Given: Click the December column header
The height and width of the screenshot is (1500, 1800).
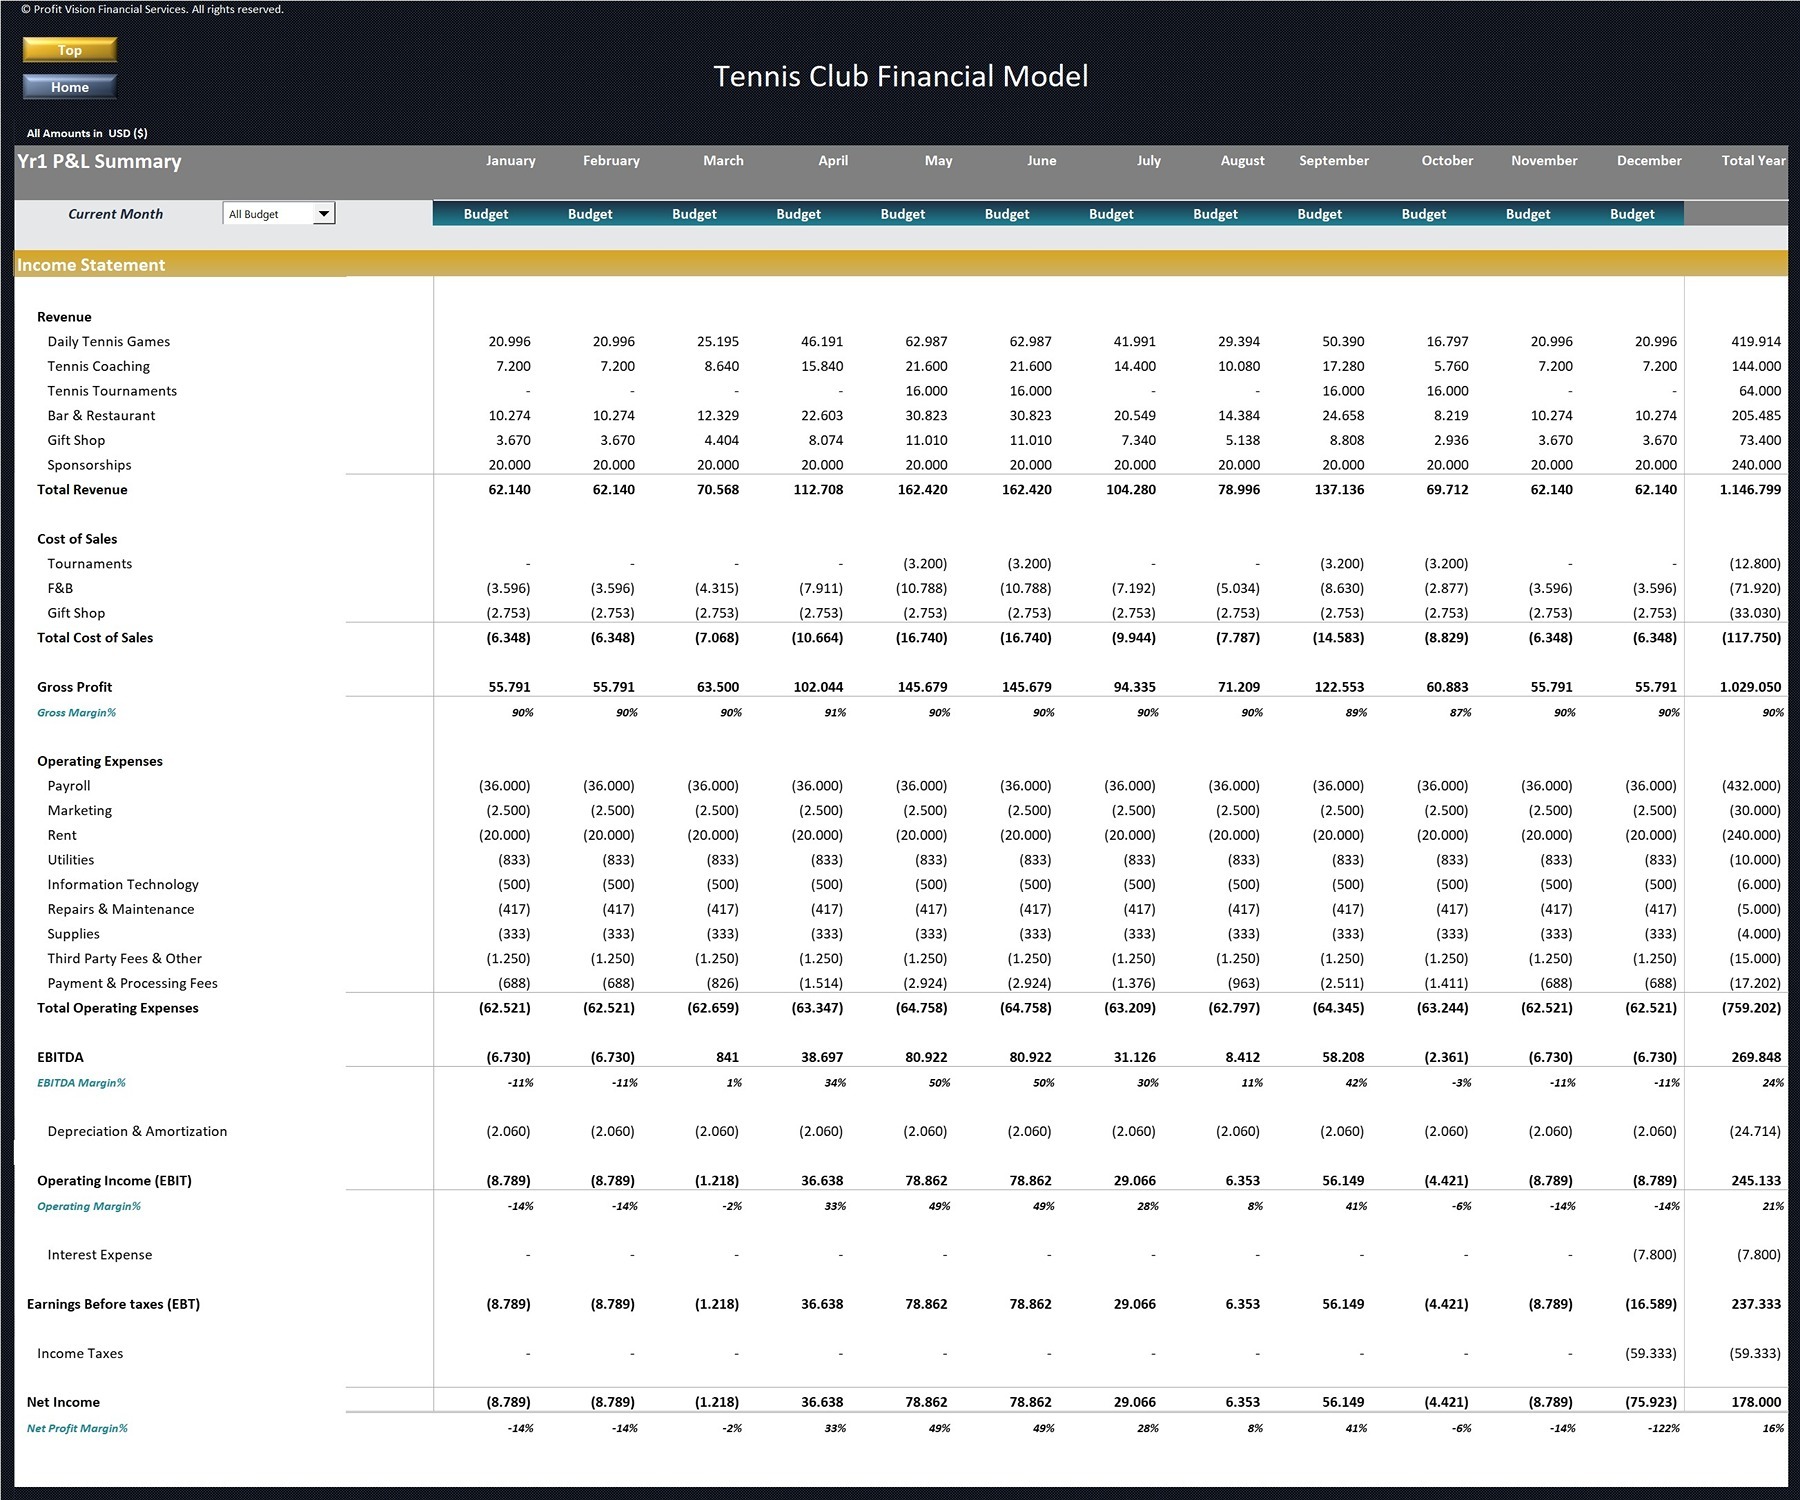Looking at the screenshot, I should pyautogui.click(x=1649, y=160).
